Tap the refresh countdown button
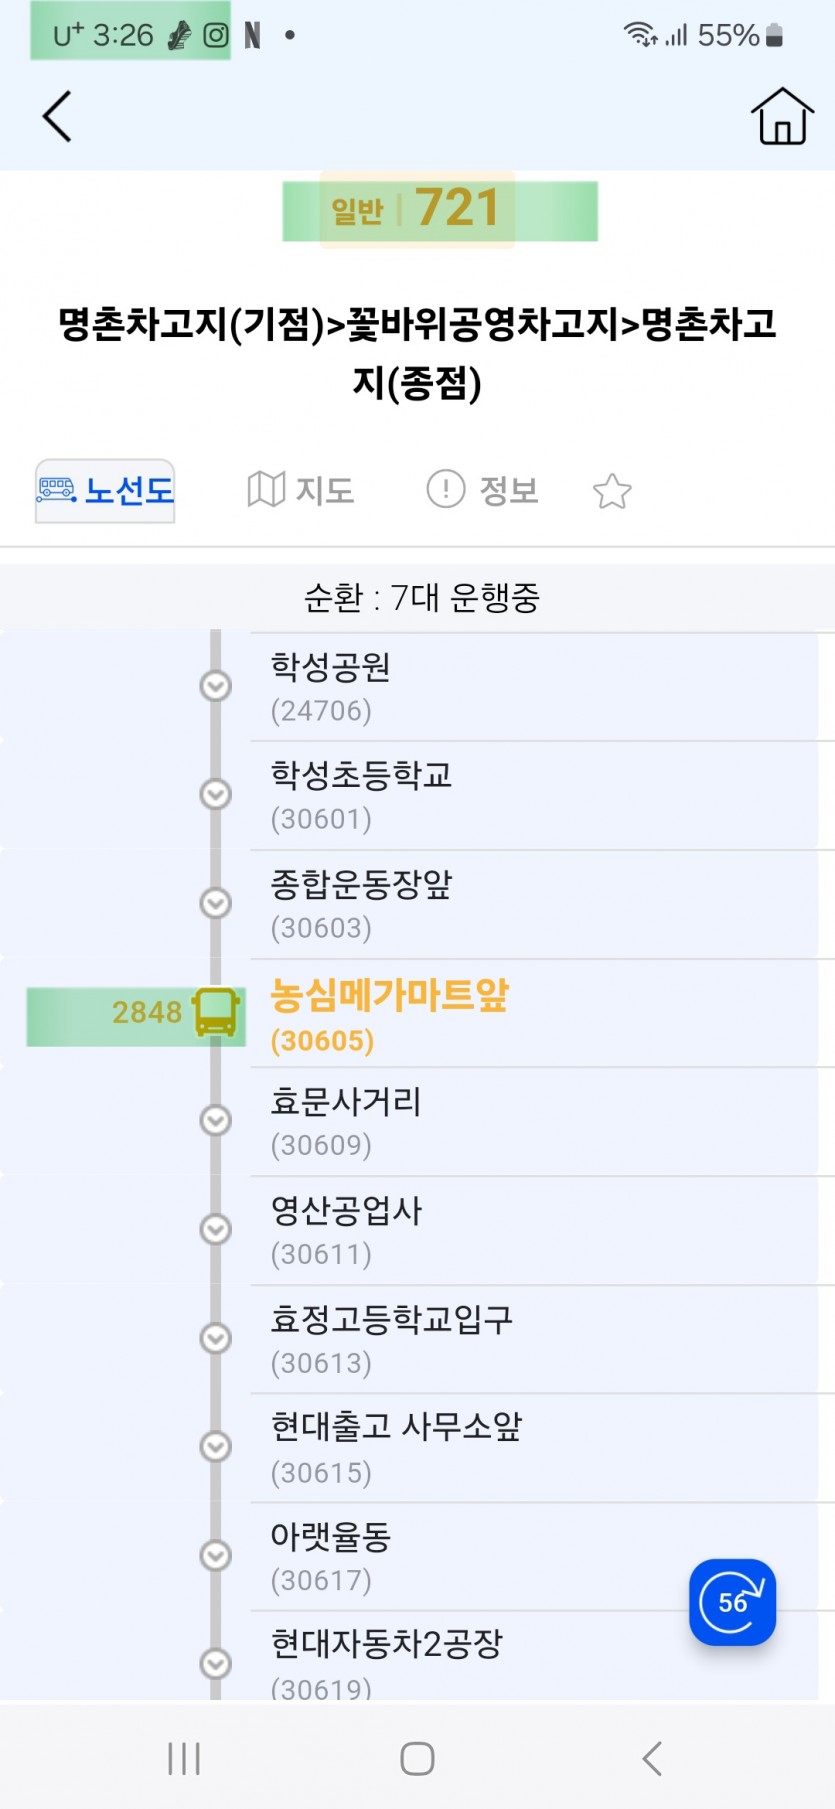The image size is (835, 1809). tap(732, 1602)
